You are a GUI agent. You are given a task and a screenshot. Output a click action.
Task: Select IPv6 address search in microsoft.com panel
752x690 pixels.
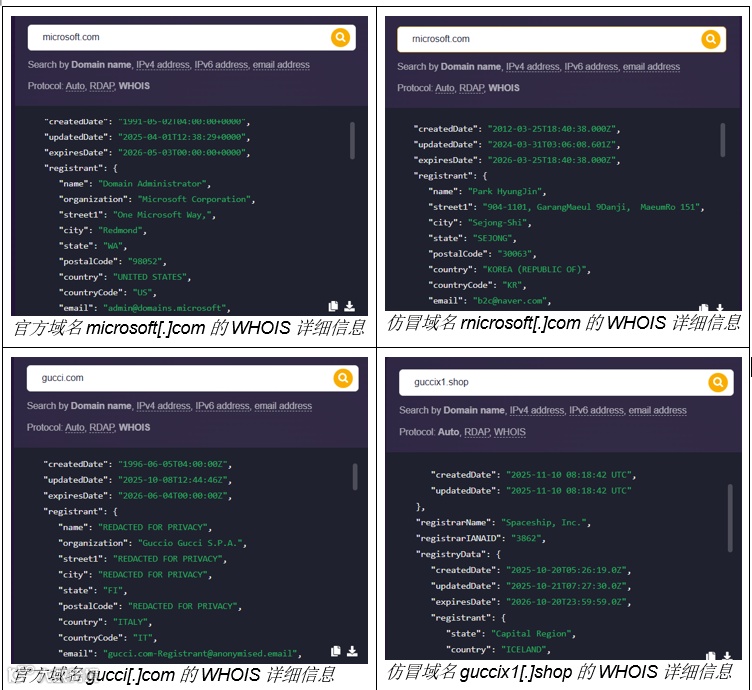click(221, 65)
